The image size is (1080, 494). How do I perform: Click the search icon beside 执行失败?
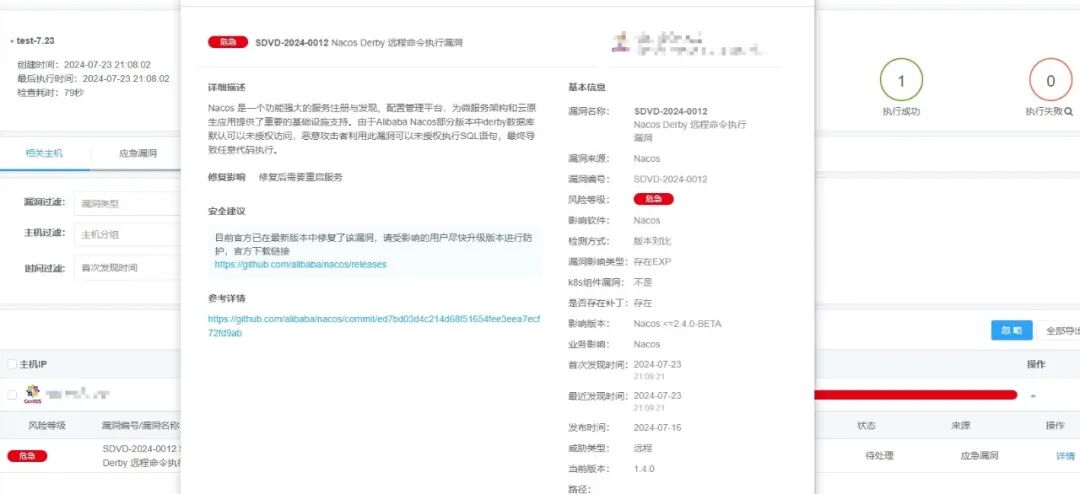1068,111
